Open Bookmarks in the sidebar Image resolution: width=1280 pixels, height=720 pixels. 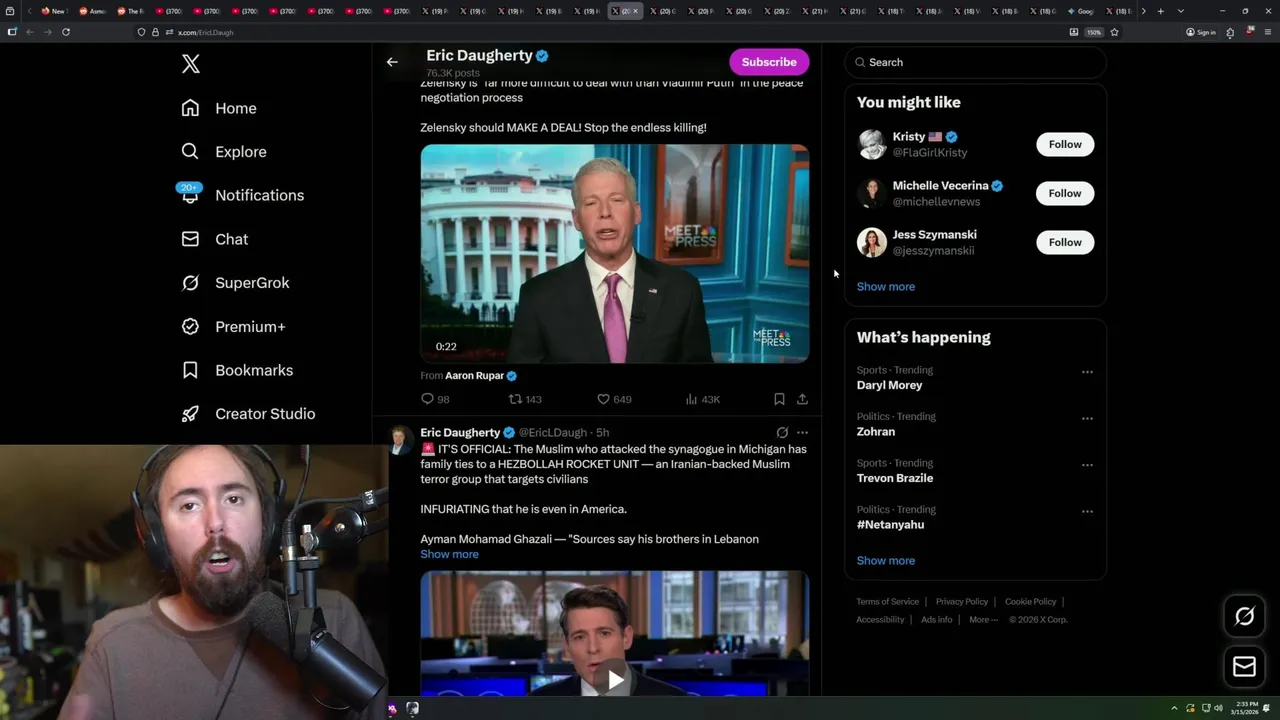[238, 370]
